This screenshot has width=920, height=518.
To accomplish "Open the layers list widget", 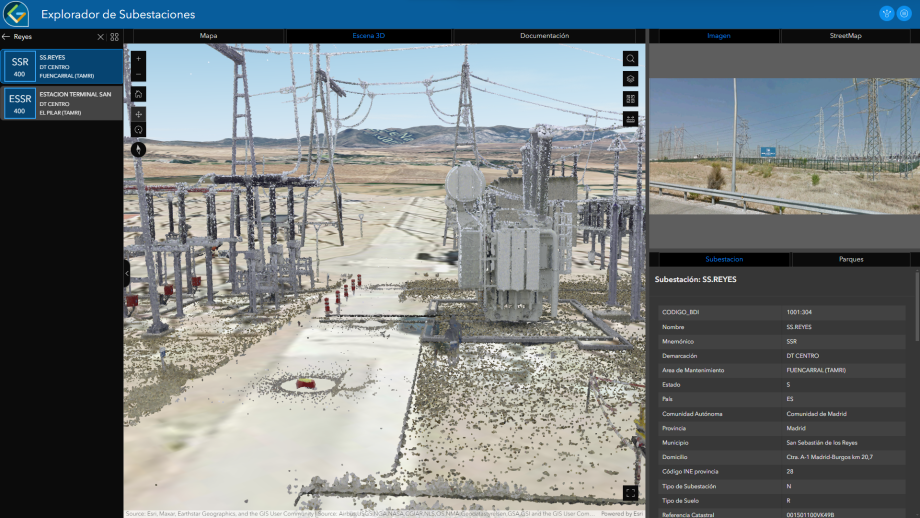I will click(630, 78).
